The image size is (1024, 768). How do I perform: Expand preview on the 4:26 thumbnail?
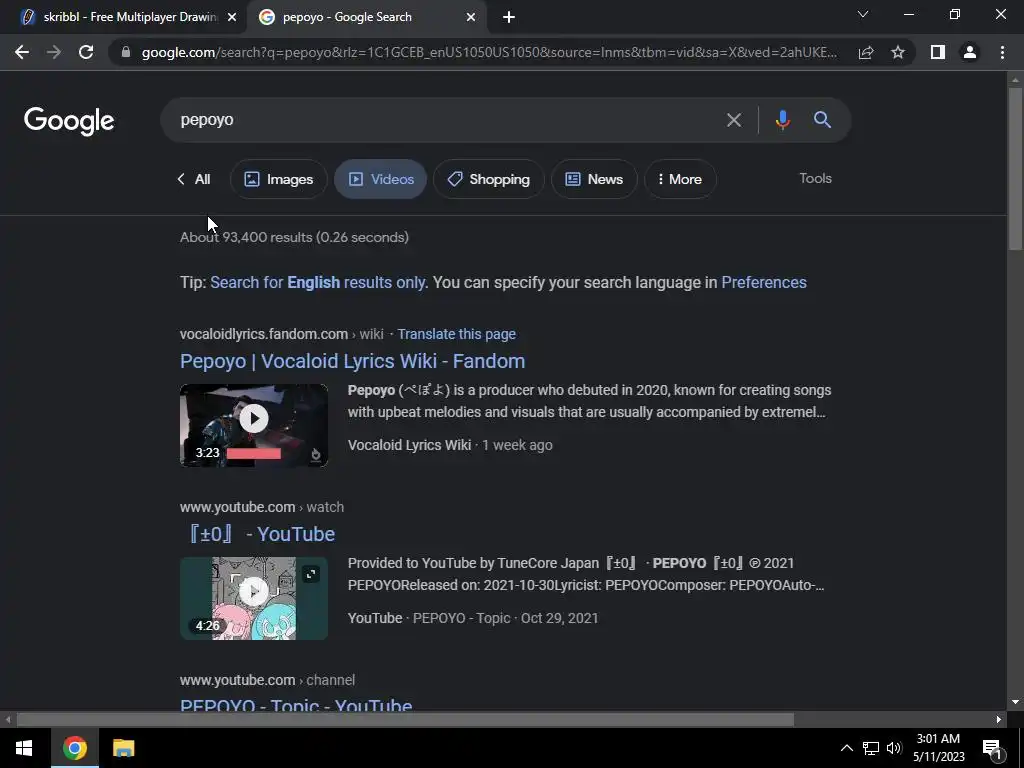coord(312,574)
